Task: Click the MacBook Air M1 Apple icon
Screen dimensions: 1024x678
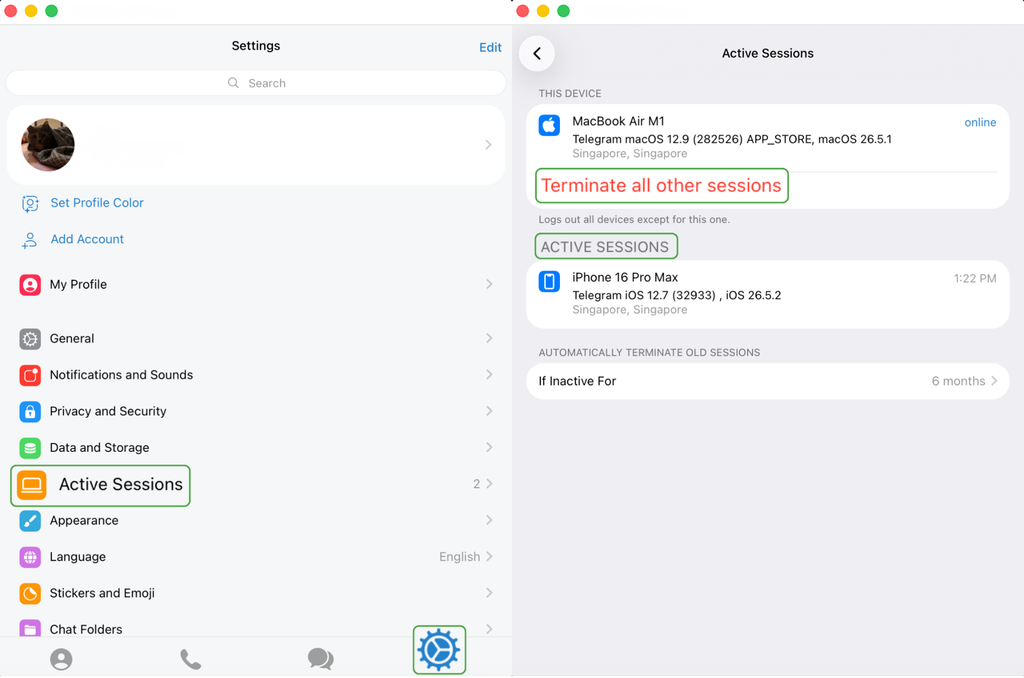Action: [x=549, y=125]
